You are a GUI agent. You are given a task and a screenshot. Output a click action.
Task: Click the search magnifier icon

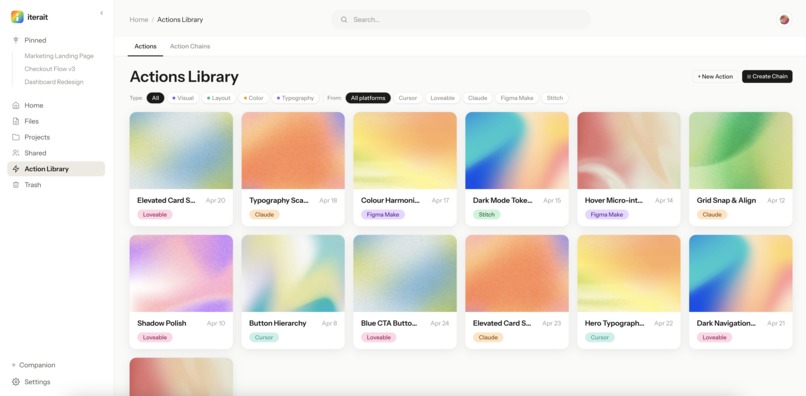pos(344,20)
